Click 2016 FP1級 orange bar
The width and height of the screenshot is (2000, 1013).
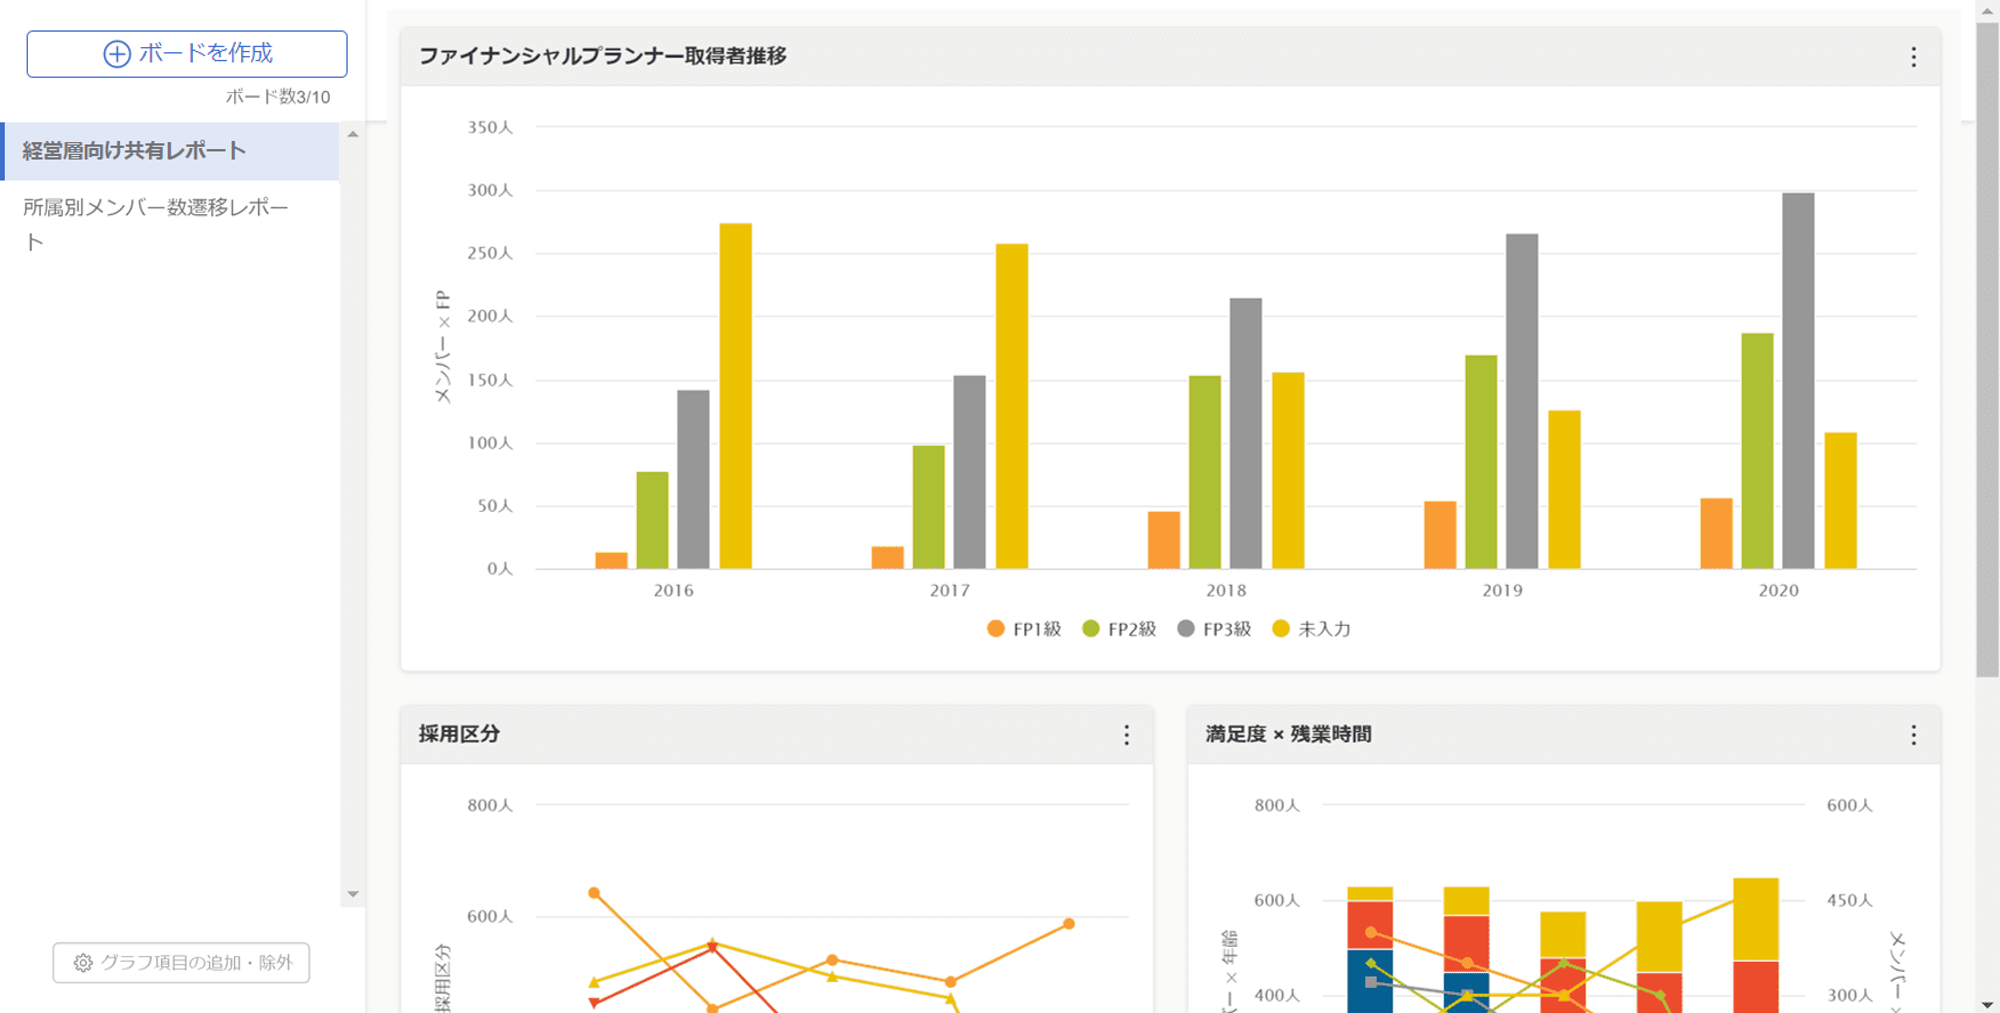click(x=611, y=561)
